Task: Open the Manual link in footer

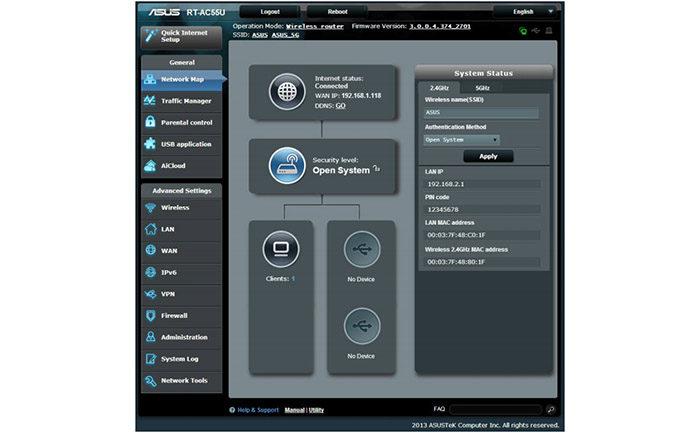Action: pyautogui.click(x=294, y=410)
